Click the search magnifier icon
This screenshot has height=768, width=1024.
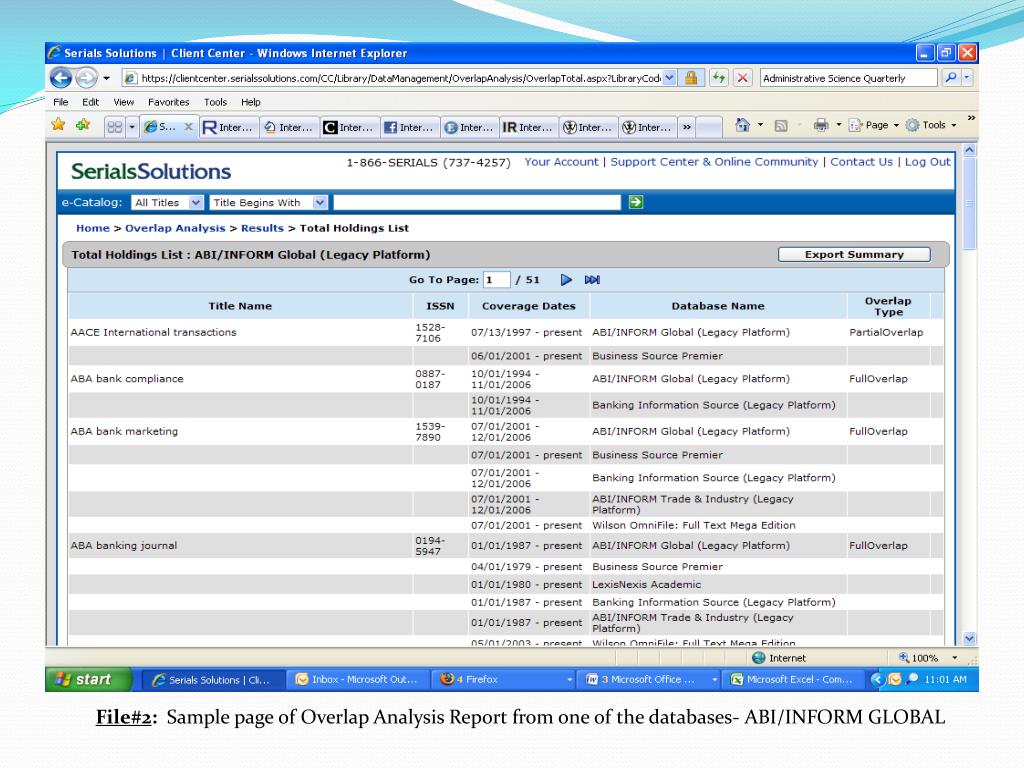click(x=951, y=78)
